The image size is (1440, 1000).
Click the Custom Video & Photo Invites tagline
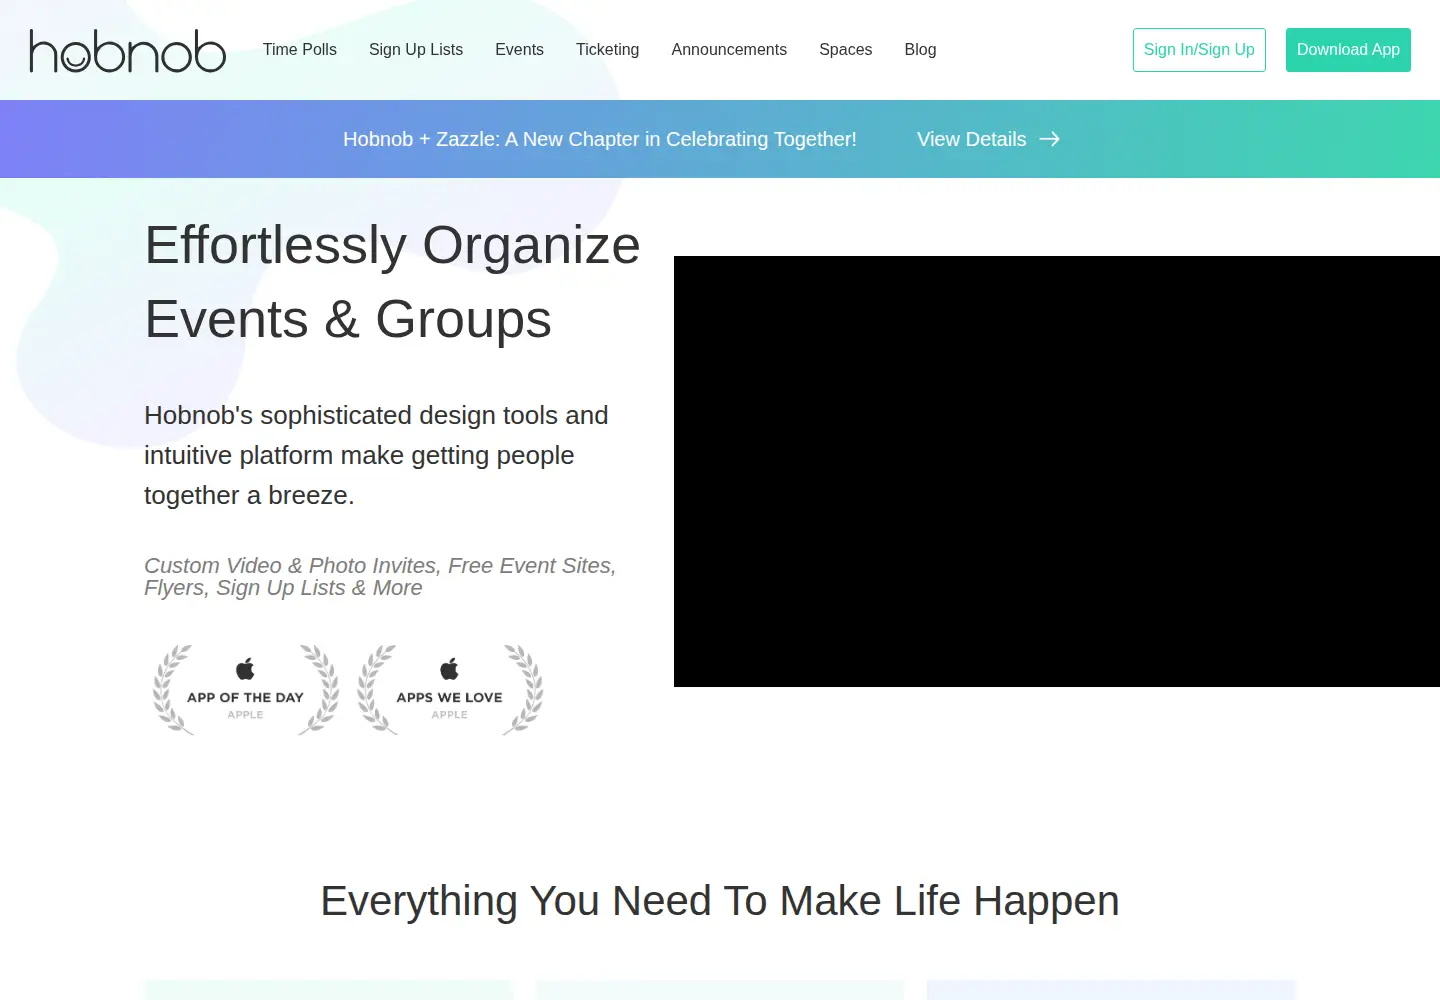[380, 577]
